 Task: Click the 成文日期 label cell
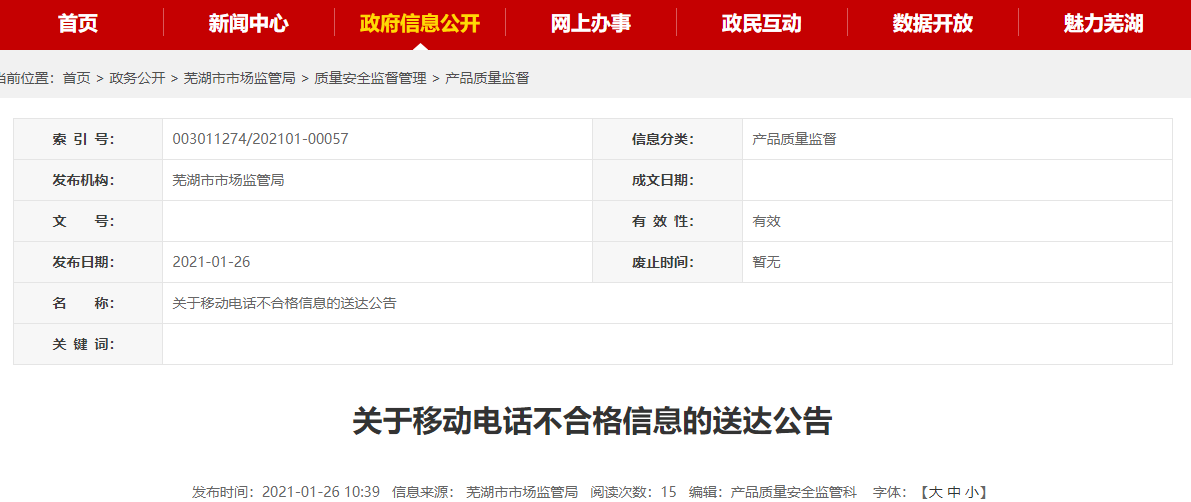click(x=668, y=180)
